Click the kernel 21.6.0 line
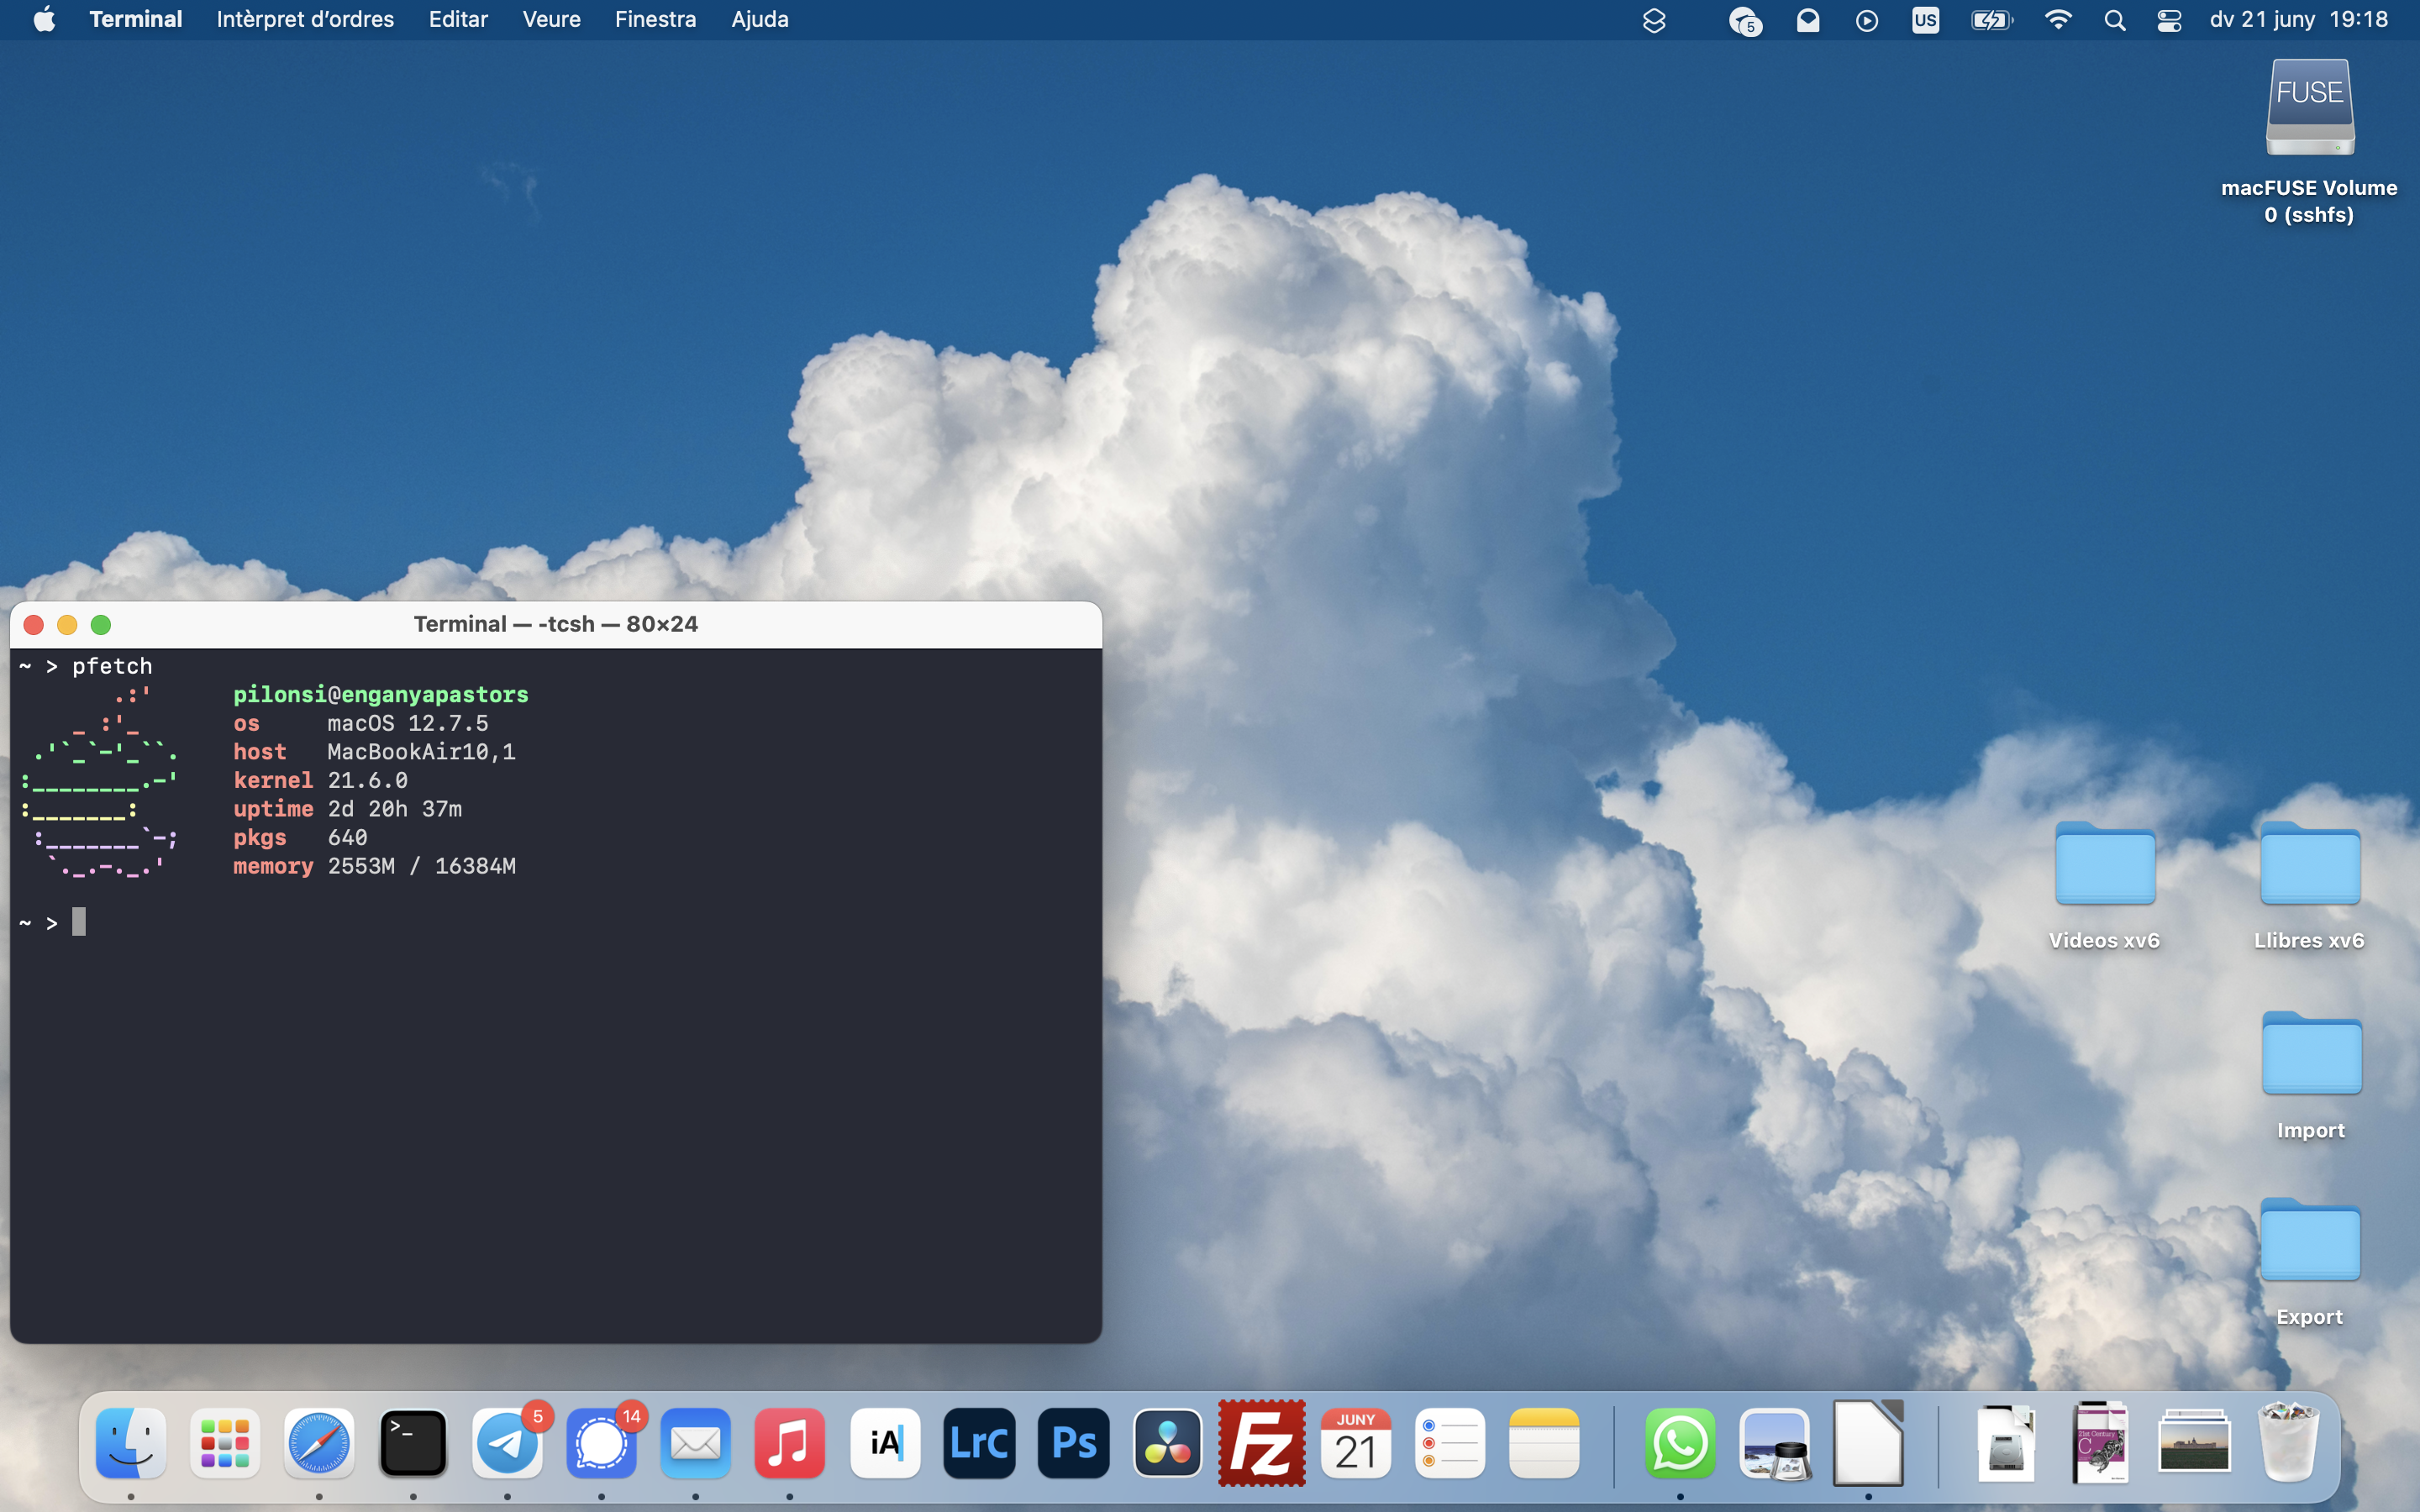The height and width of the screenshot is (1512, 2420). [x=321, y=780]
